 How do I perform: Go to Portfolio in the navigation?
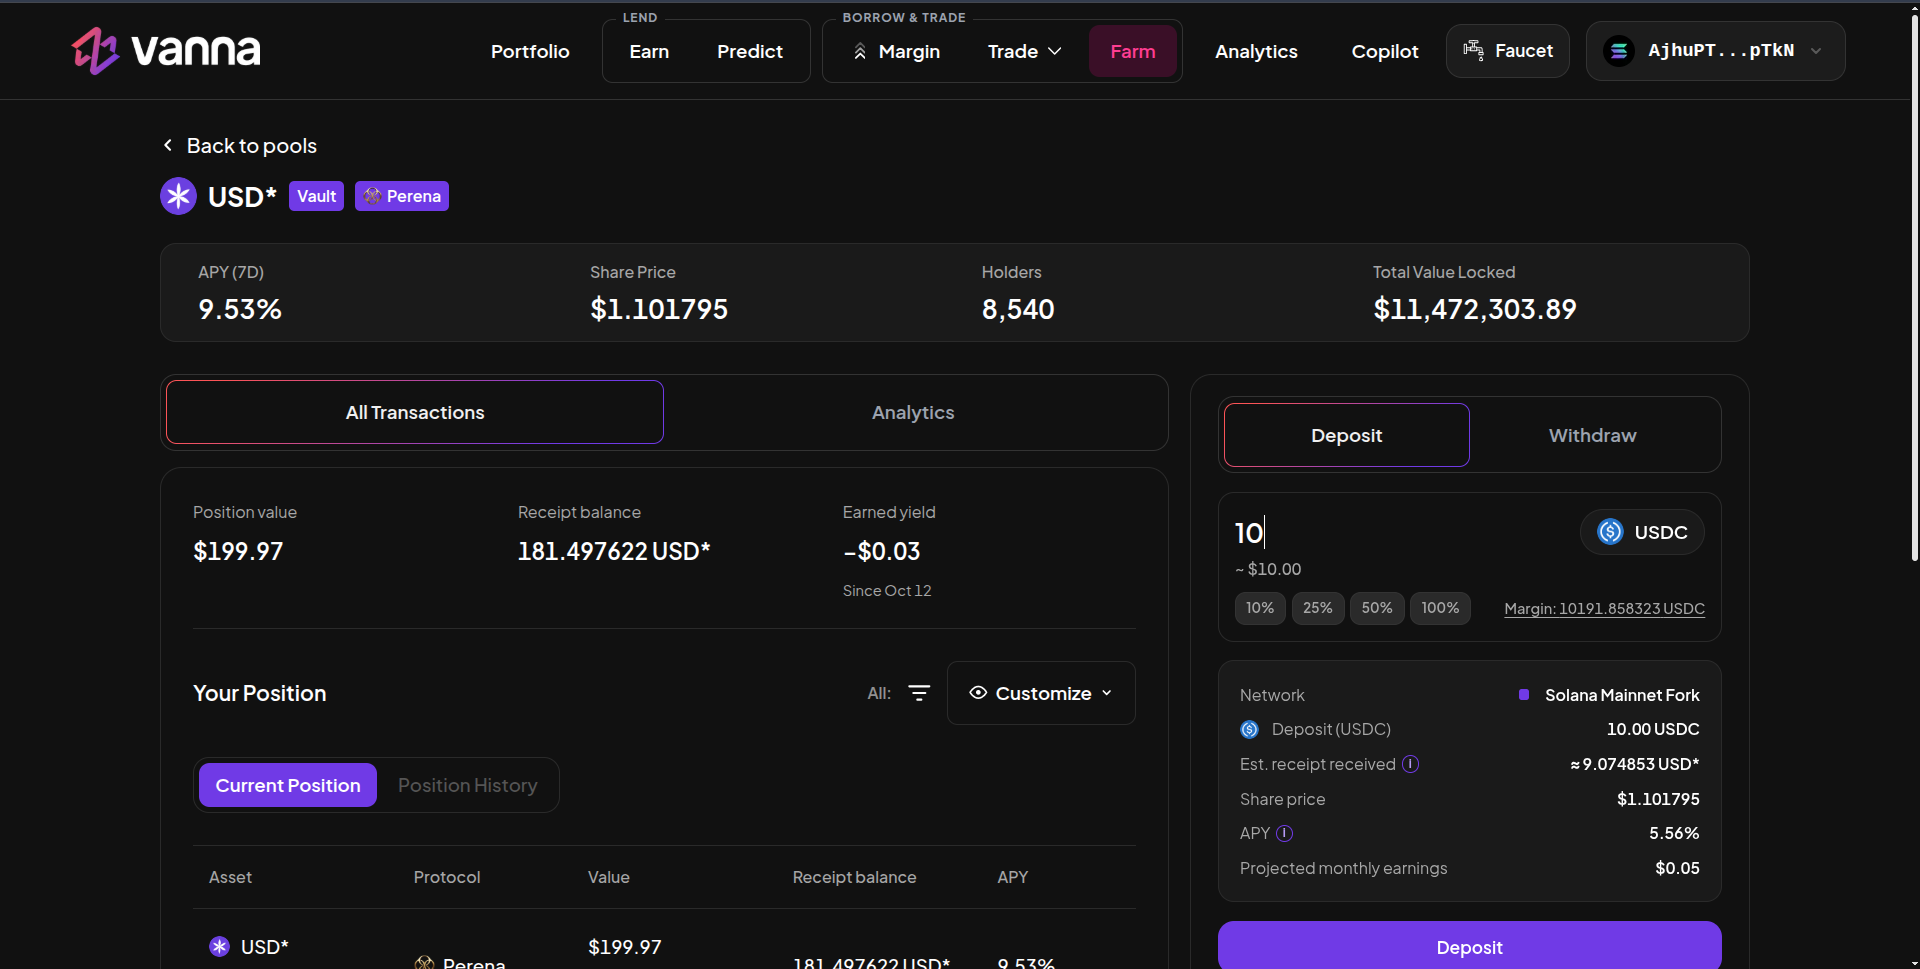[x=530, y=51]
